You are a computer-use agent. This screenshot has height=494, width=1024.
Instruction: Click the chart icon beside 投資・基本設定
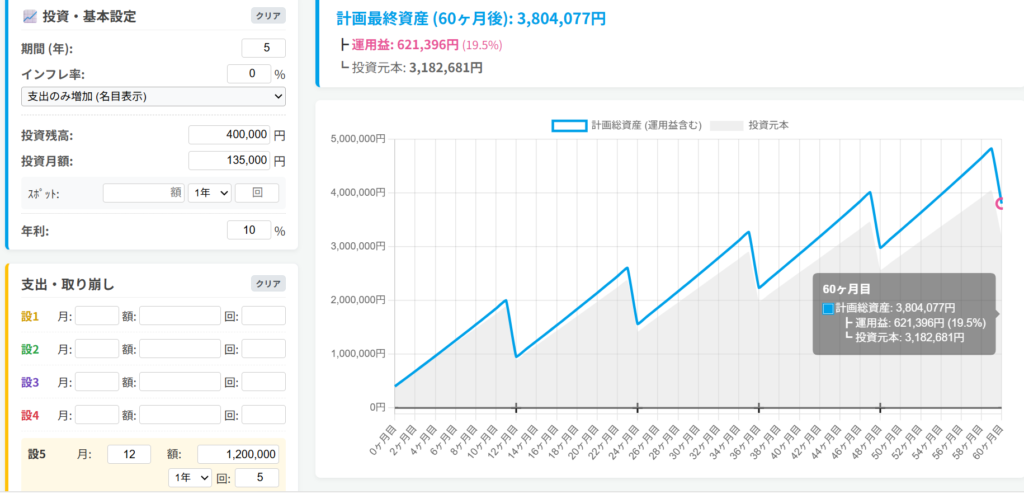coord(29,17)
